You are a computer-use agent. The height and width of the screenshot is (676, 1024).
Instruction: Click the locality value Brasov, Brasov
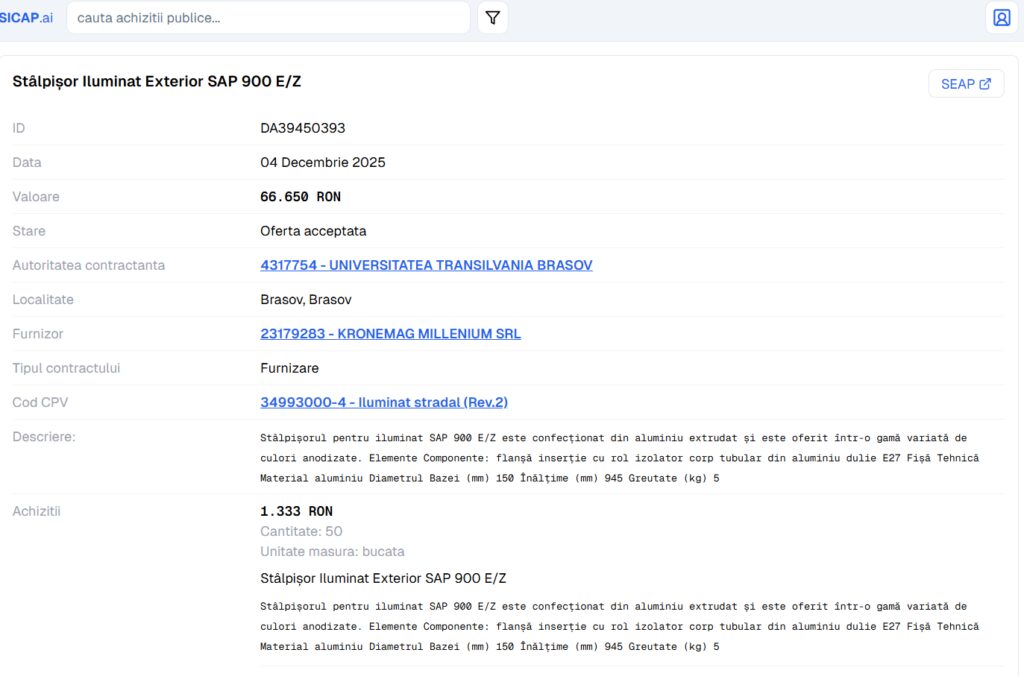(x=306, y=300)
